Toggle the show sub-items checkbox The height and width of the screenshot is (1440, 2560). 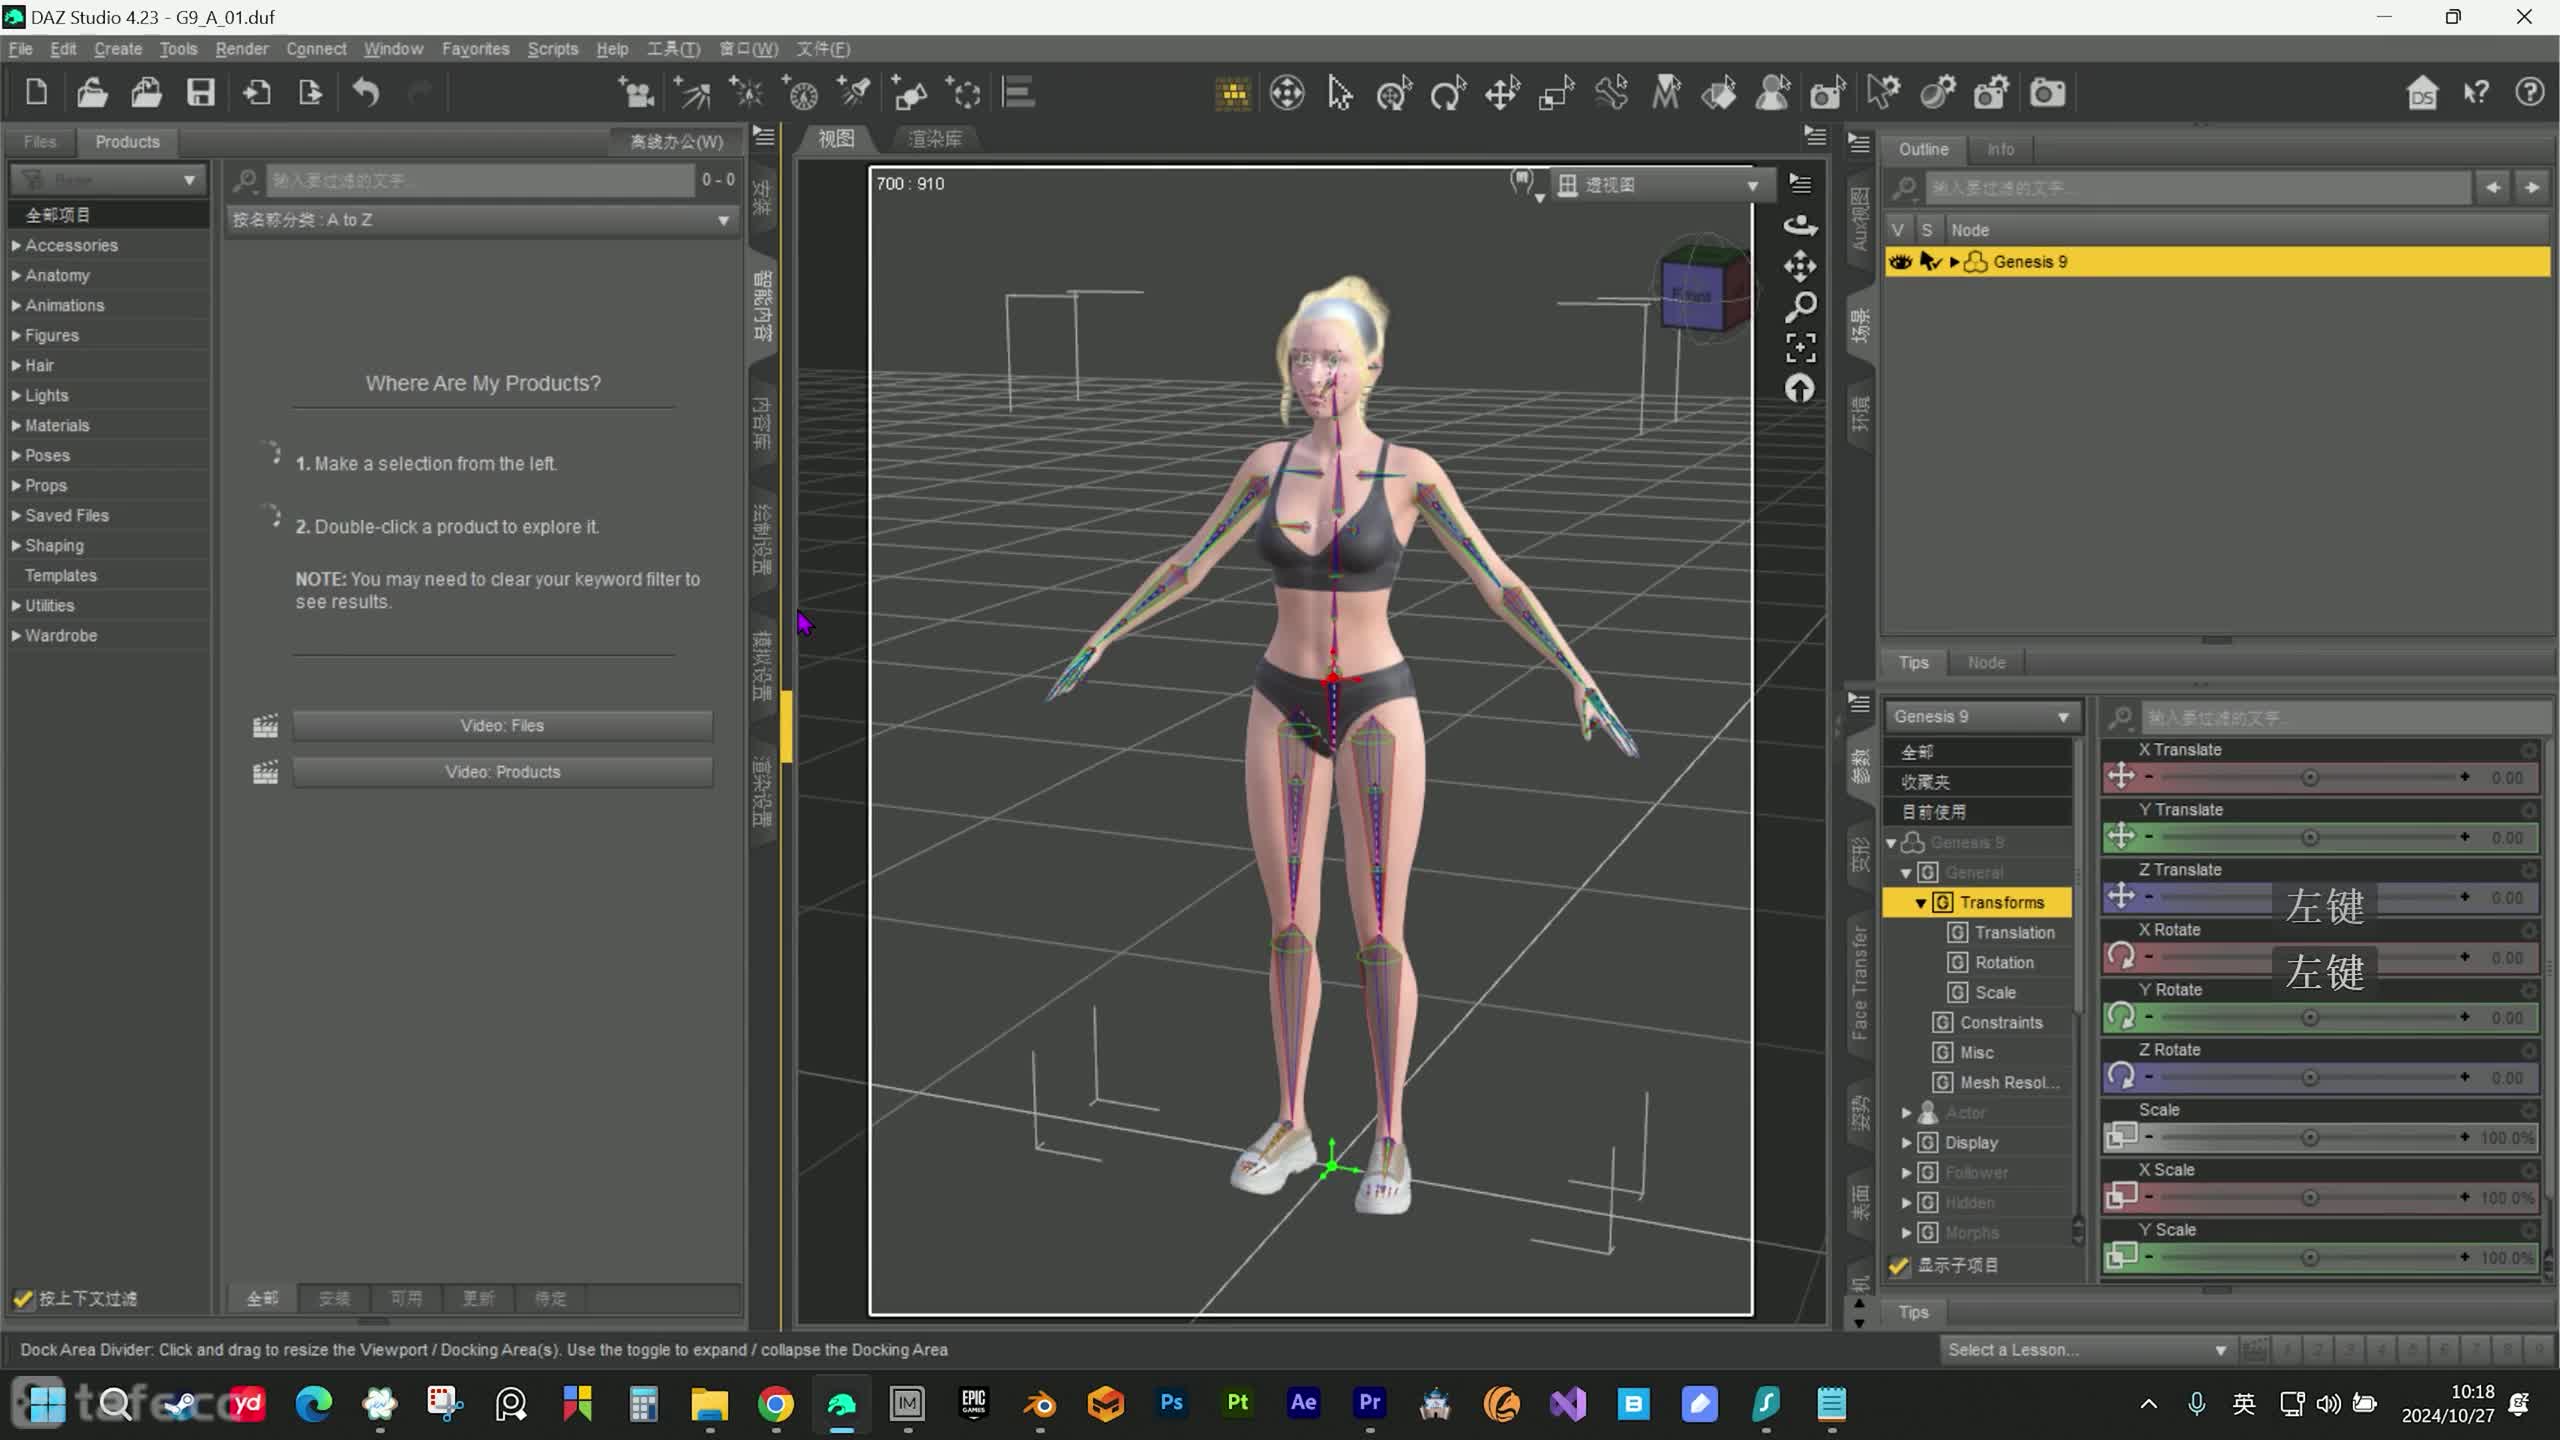click(x=1899, y=1265)
